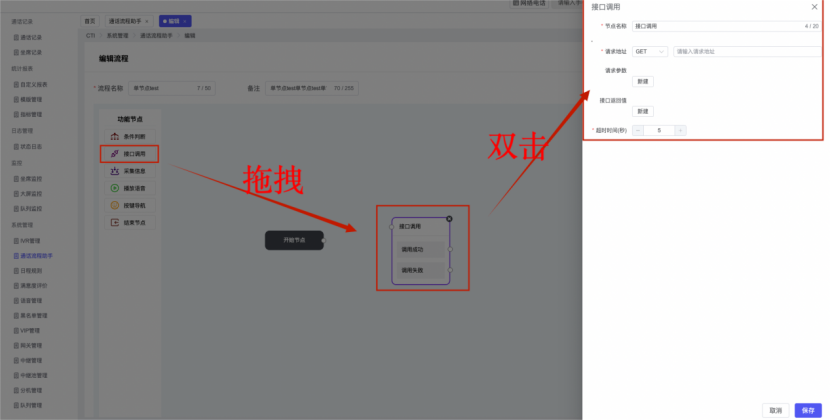Click 新建 under 接口返回值
Image resolution: width=830 pixels, height=420 pixels.
[642, 111]
